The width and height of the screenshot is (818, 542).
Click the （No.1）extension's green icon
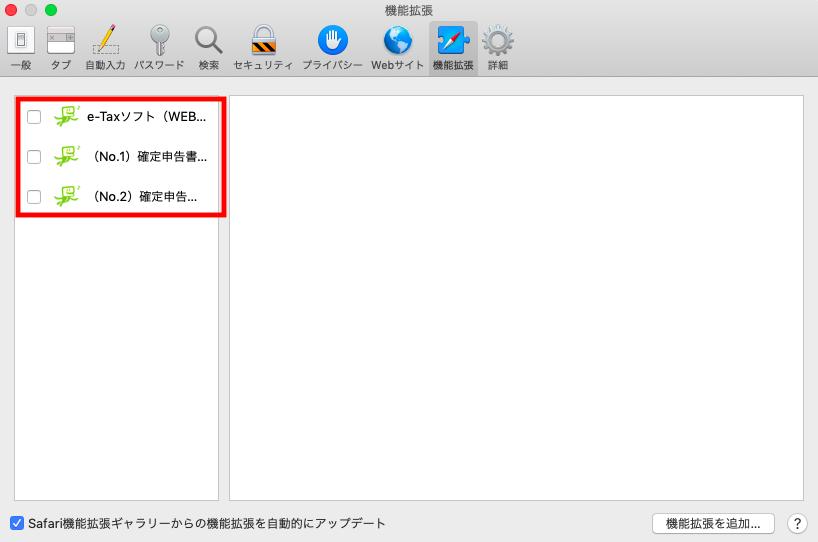(x=67, y=155)
